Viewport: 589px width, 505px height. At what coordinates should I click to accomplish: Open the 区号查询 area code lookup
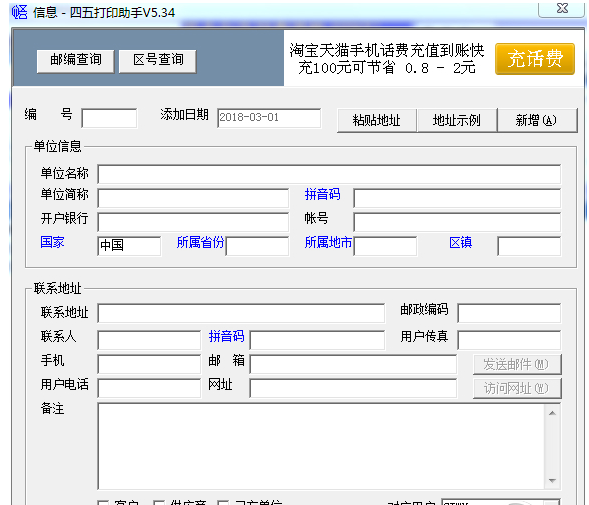tap(158, 60)
